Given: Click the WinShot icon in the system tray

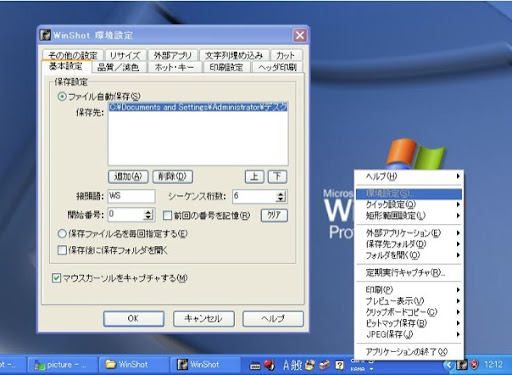Looking at the screenshot, I should [x=462, y=365].
